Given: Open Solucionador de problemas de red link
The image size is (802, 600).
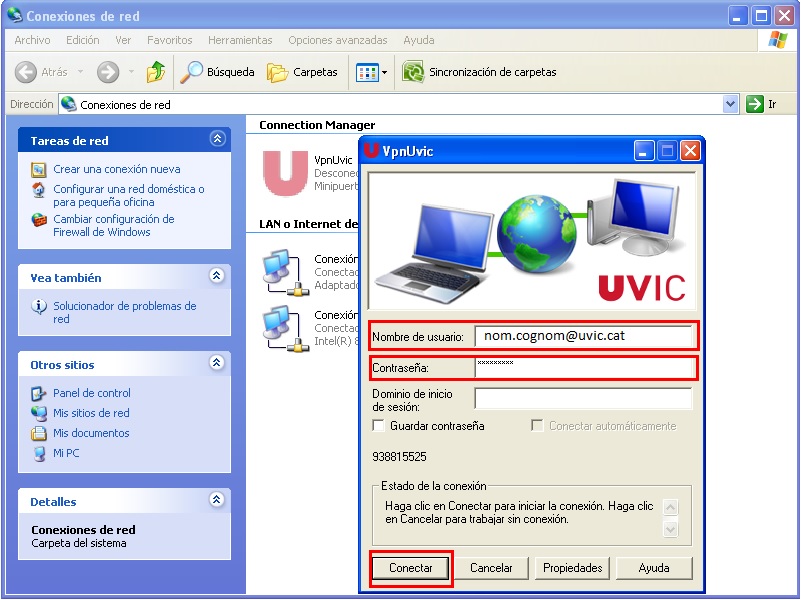Looking at the screenshot, I should (x=125, y=313).
